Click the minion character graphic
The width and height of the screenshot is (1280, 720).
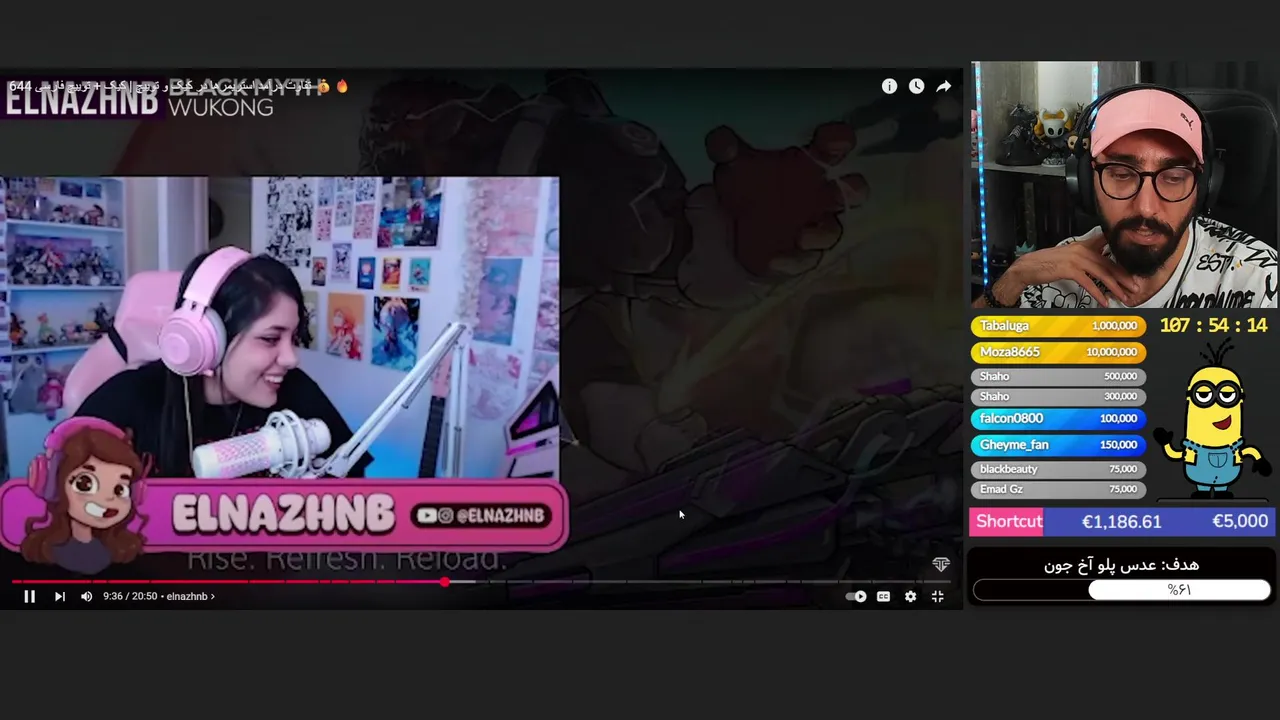click(x=1214, y=420)
